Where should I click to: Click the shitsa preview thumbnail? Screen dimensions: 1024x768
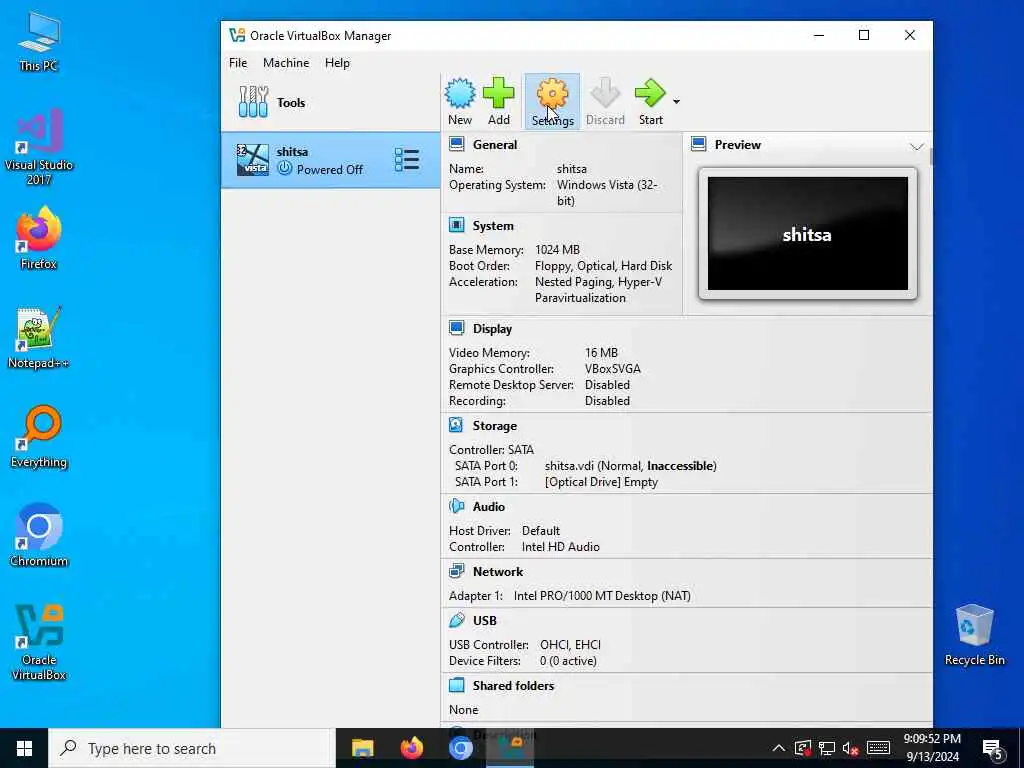[808, 233]
